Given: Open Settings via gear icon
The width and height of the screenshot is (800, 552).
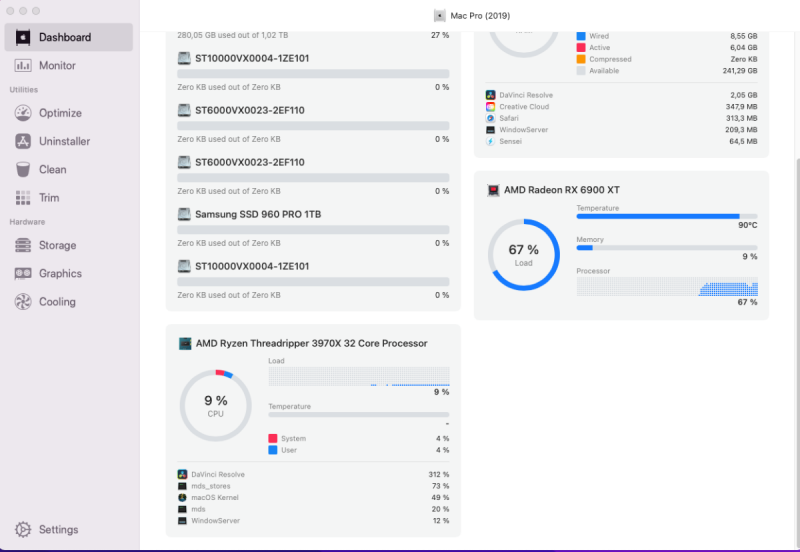Looking at the screenshot, I should tap(22, 529).
